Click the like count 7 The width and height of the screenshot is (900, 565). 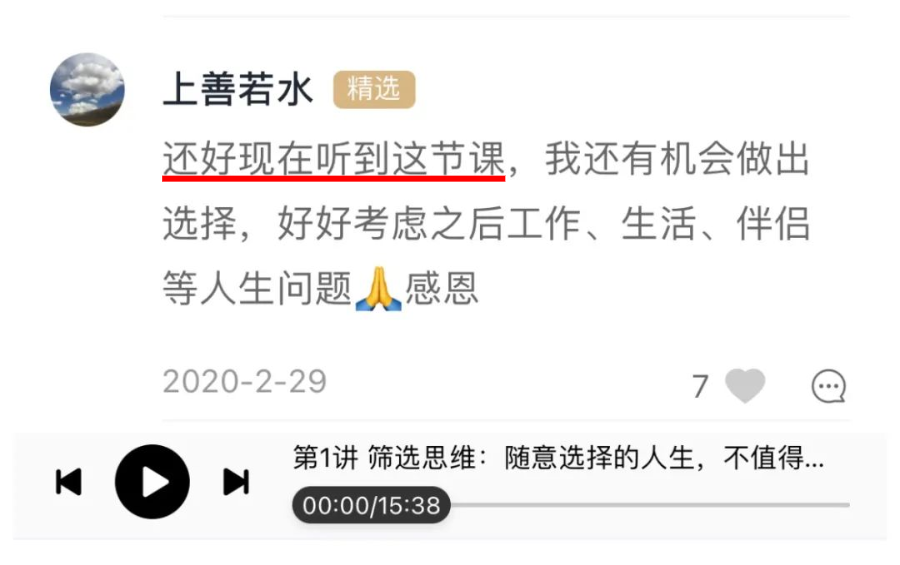coord(700,386)
